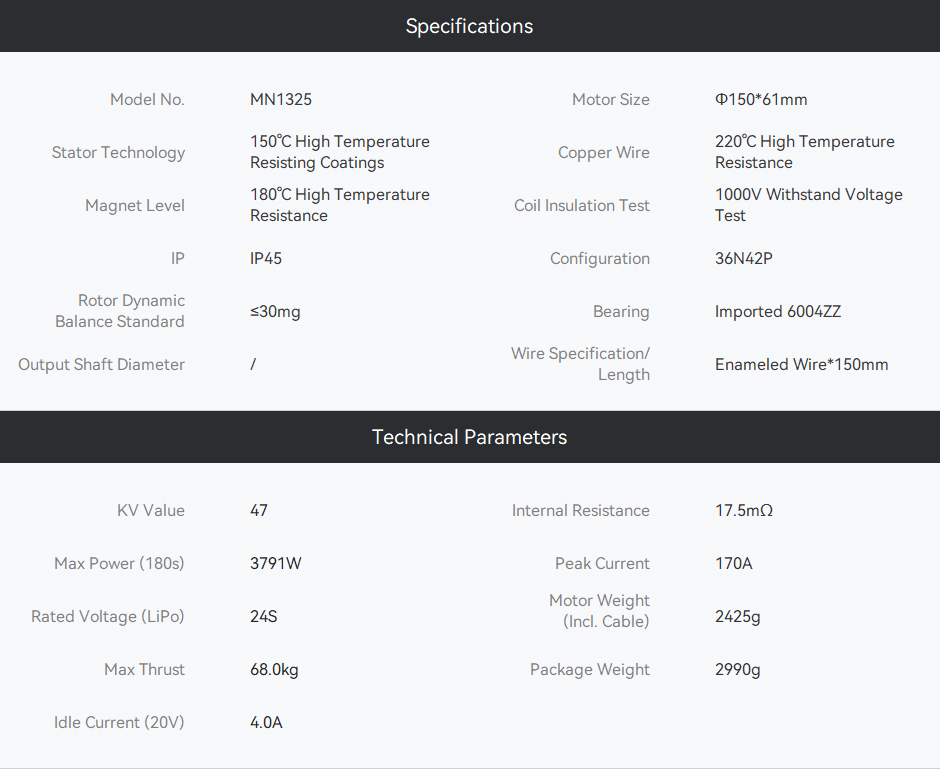Click the Φ150*61mm motor size value
940x769 pixels.
coord(761,99)
